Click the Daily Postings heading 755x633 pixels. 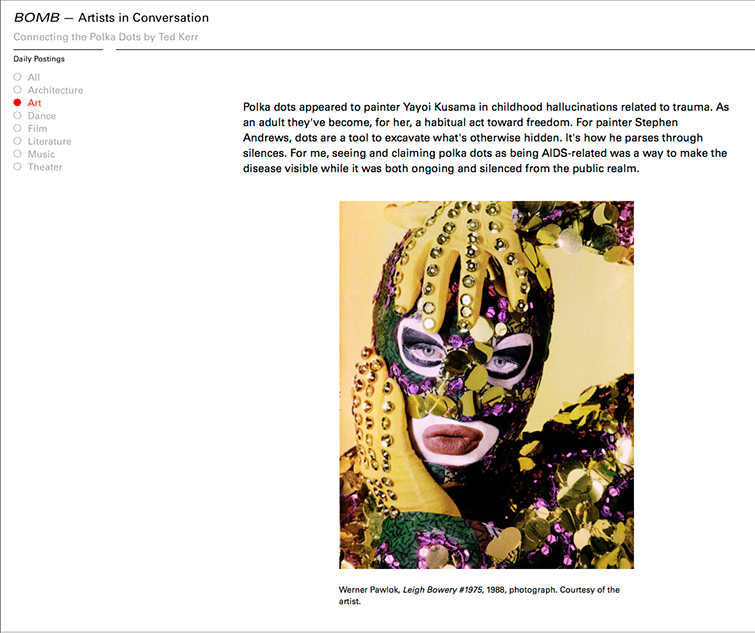click(x=39, y=59)
